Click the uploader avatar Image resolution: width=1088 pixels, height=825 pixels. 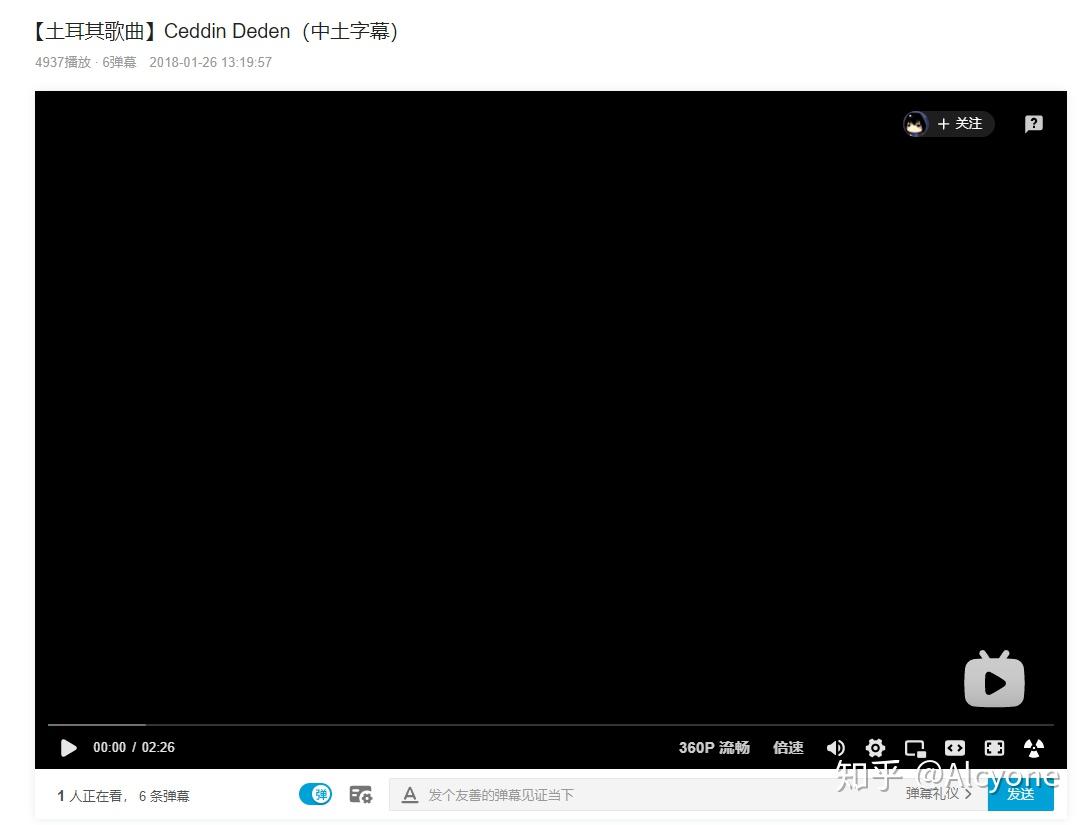(916, 123)
